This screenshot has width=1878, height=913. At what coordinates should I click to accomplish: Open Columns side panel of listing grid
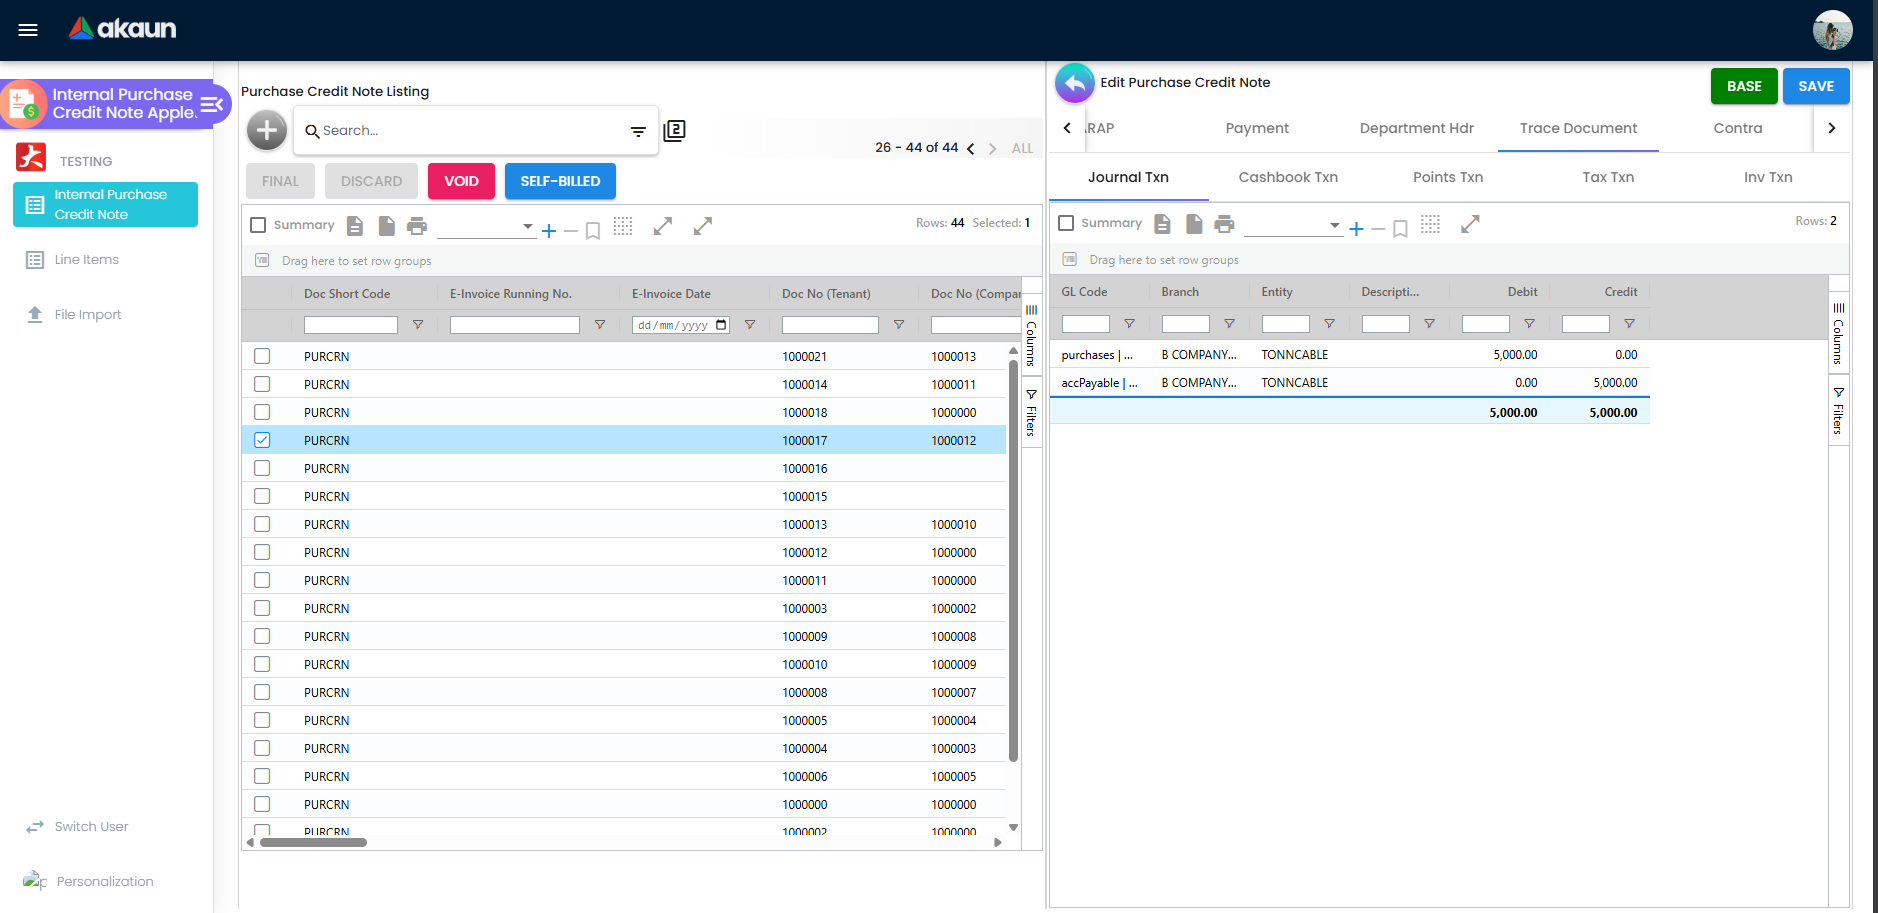1031,335
